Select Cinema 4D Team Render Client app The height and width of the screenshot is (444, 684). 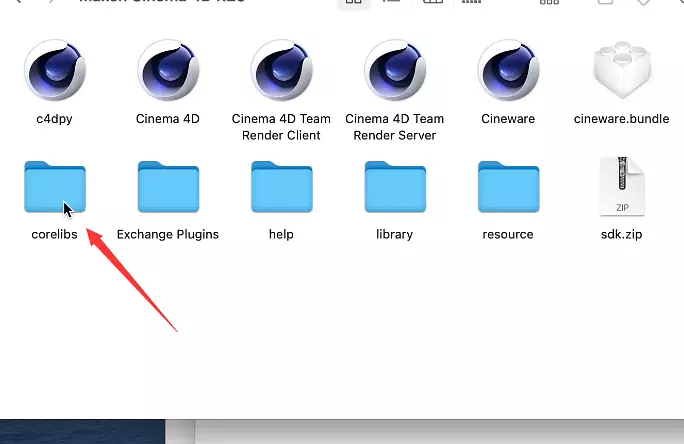tap(282, 70)
